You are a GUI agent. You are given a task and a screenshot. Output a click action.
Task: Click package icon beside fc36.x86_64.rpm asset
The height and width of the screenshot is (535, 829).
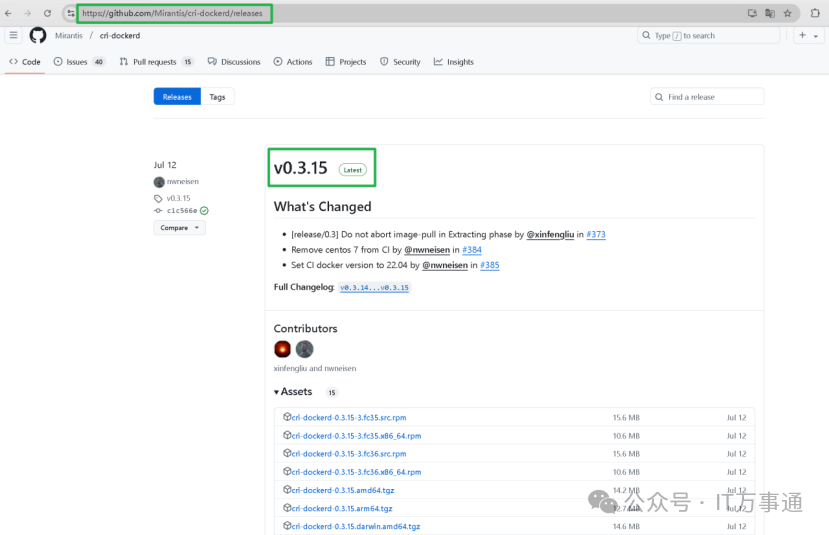click(x=287, y=471)
